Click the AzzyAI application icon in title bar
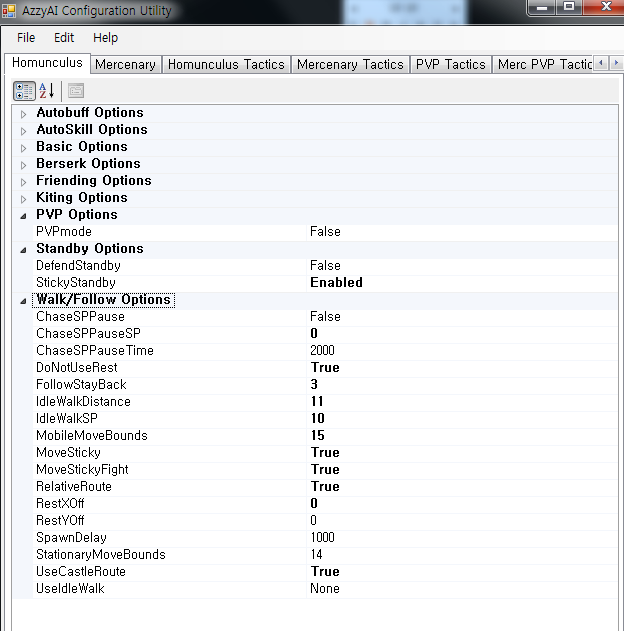 (10, 11)
